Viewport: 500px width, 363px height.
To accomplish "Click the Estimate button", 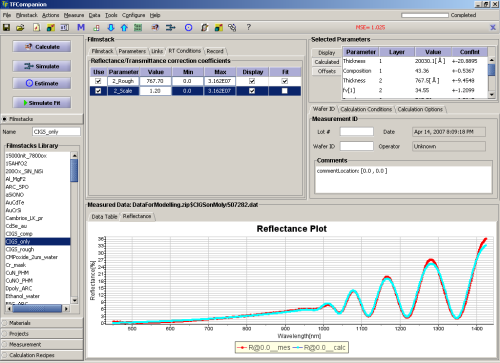I will tap(42, 83).
